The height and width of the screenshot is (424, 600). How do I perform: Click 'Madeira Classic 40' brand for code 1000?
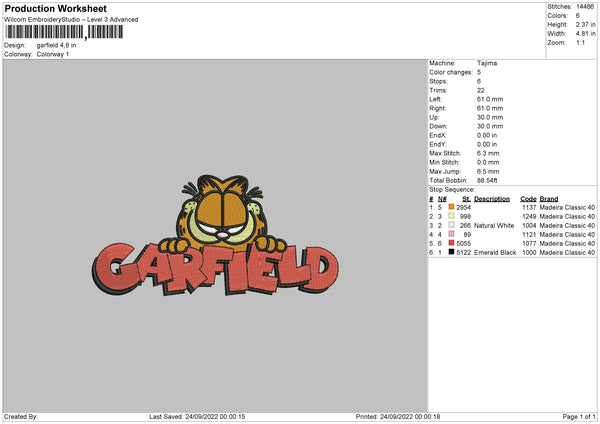point(567,253)
